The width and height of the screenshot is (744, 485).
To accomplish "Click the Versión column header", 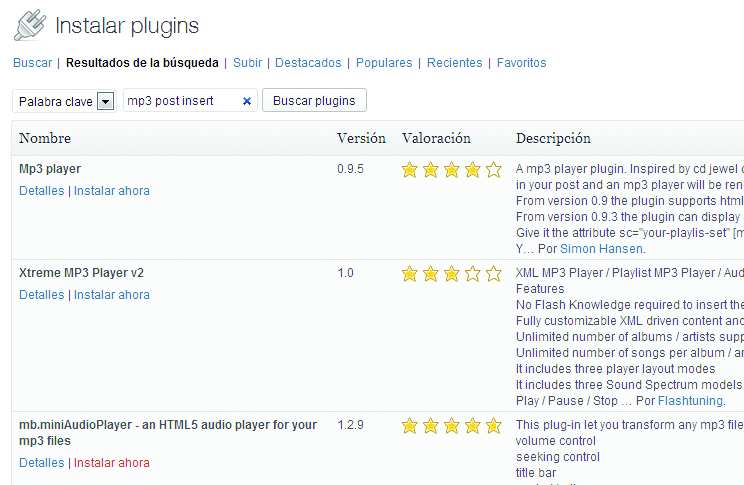I will [361, 138].
